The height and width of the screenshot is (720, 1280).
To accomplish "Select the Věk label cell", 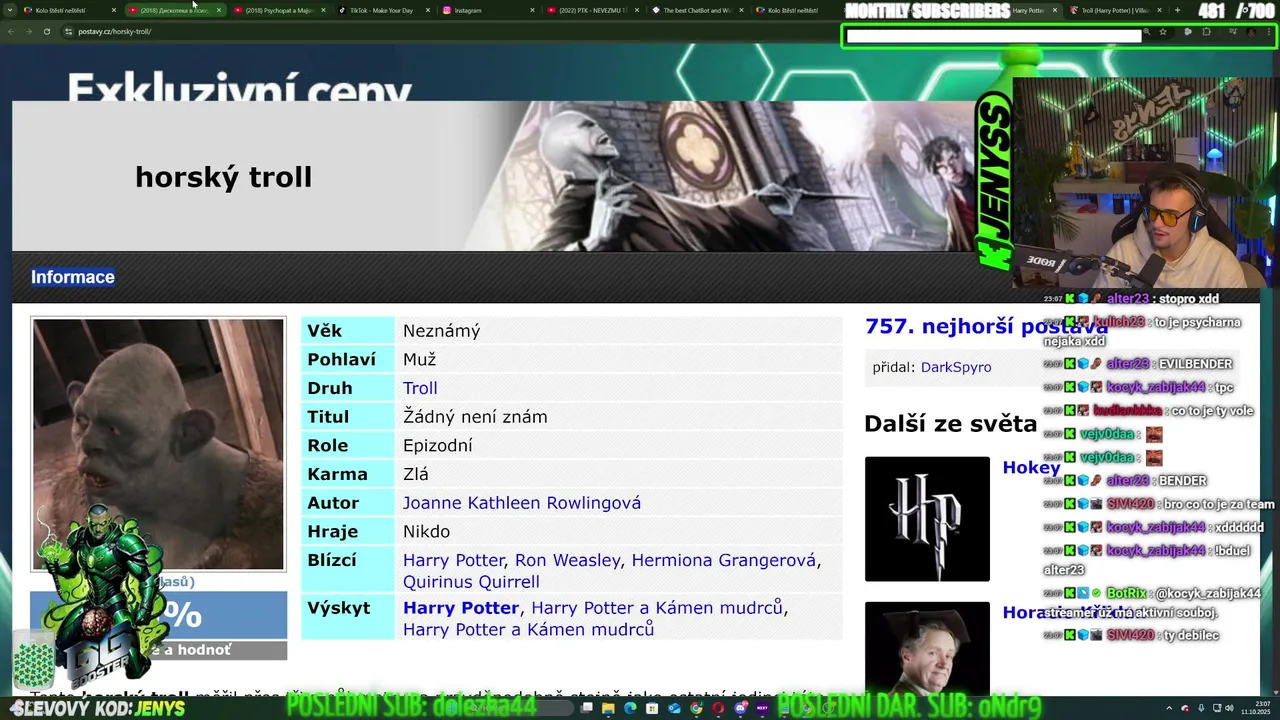I will click(x=348, y=331).
